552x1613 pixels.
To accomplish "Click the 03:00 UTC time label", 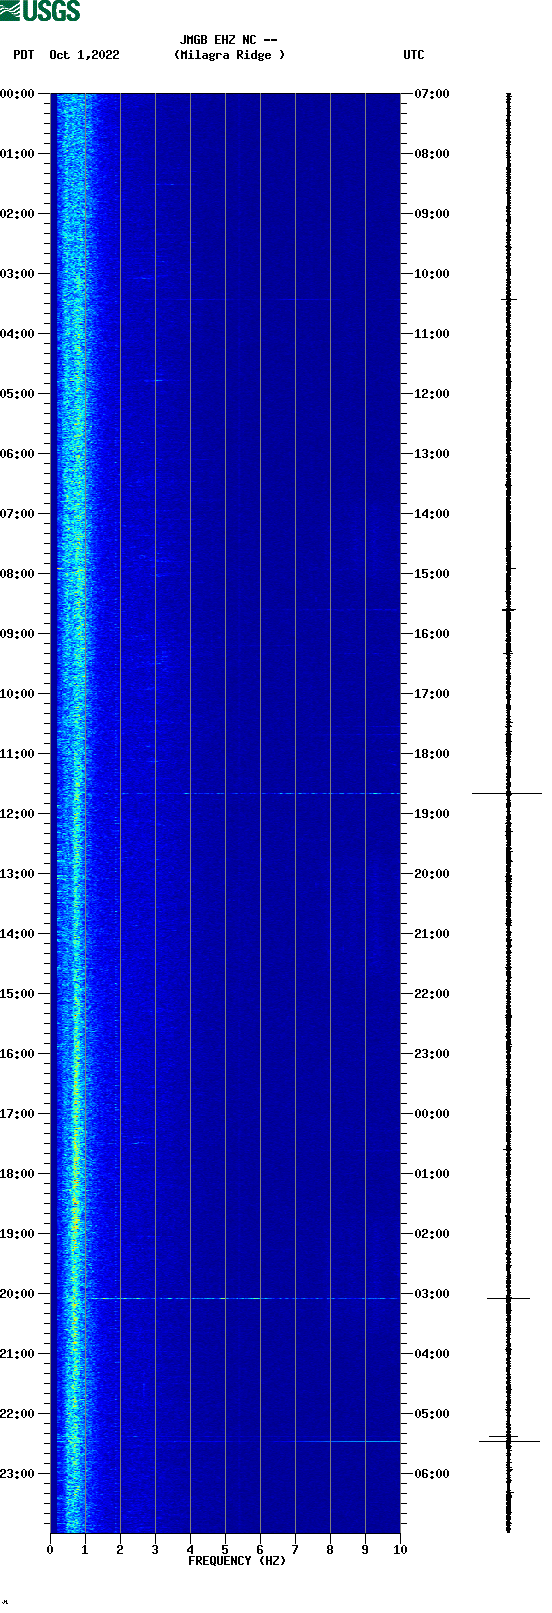I will click(x=432, y=1294).
